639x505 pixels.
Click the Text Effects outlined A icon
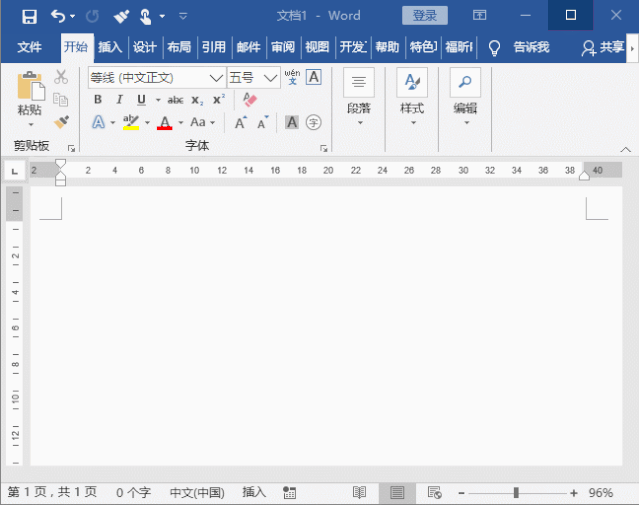[98, 122]
